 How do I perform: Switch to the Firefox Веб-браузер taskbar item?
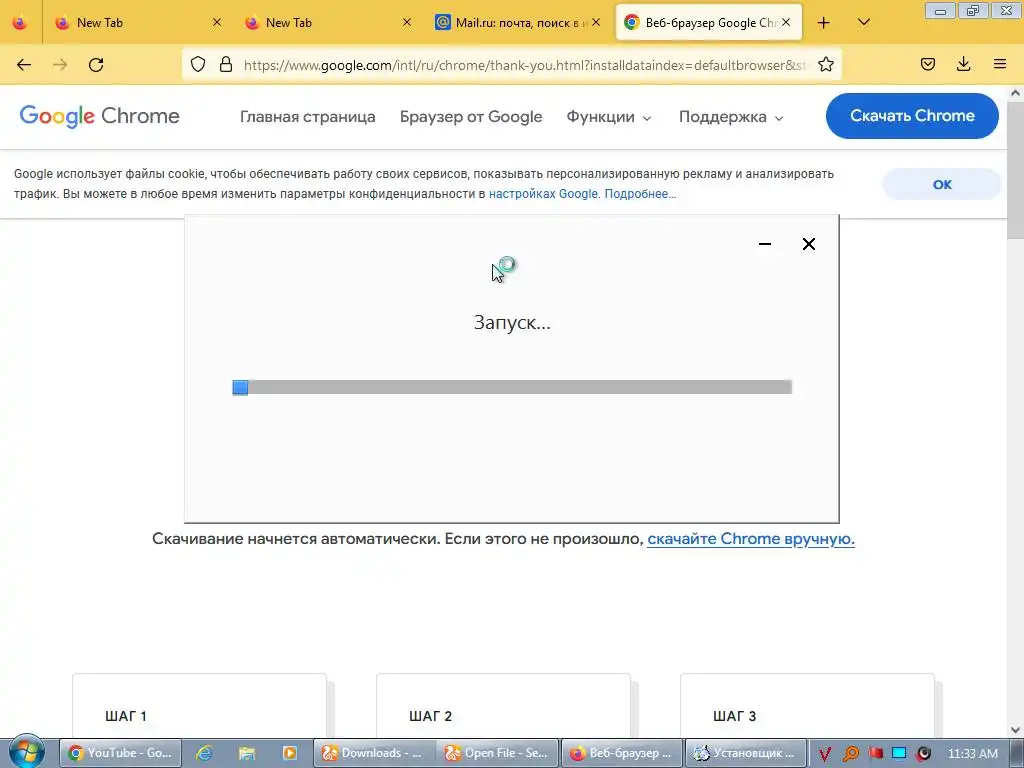pyautogui.click(x=622, y=753)
